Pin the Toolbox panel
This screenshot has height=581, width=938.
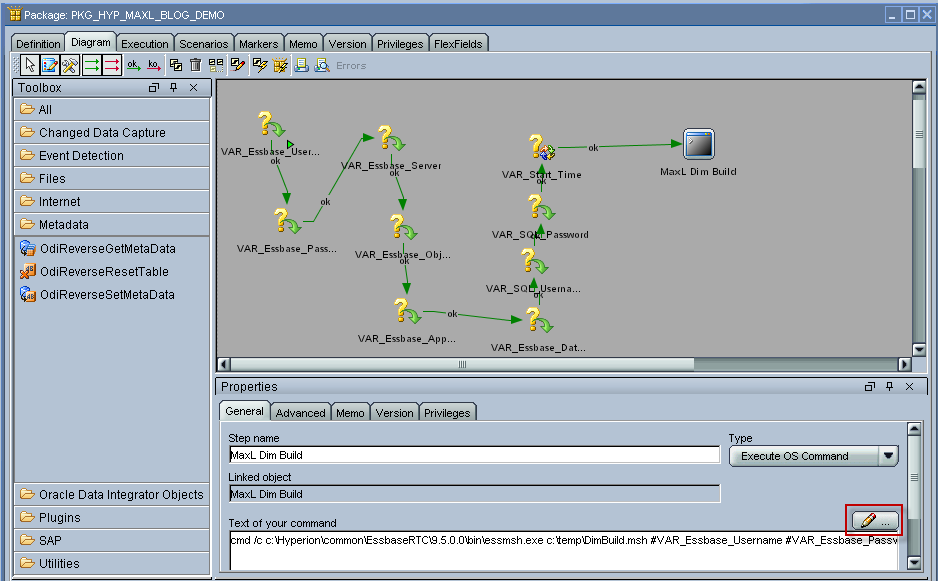173,87
